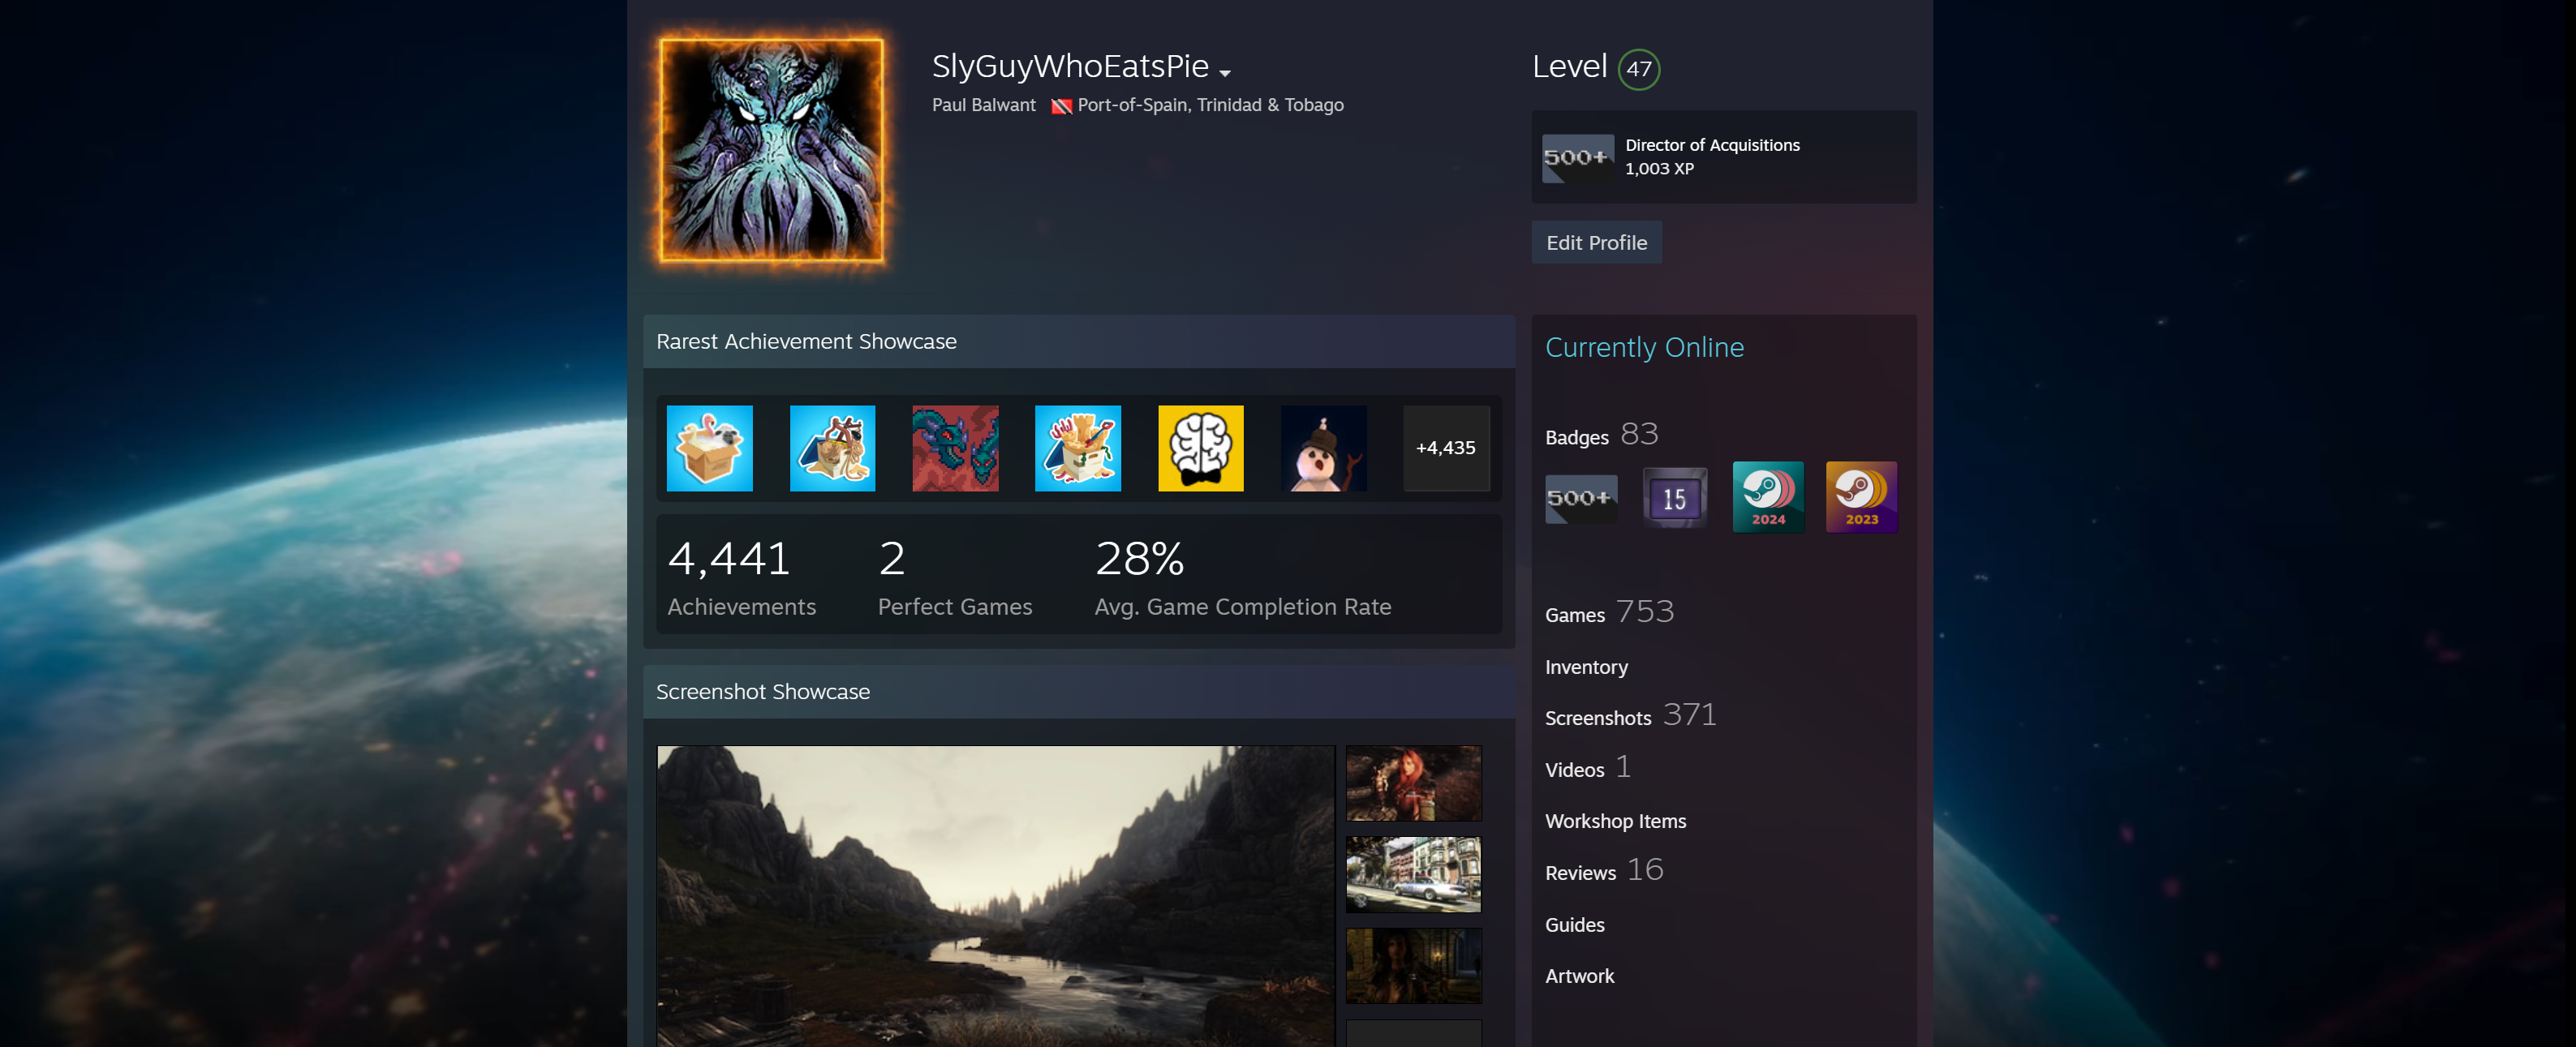Click the real name Paul Balwant
Screen dimensions: 2576x1047
pyautogui.click(x=983, y=105)
